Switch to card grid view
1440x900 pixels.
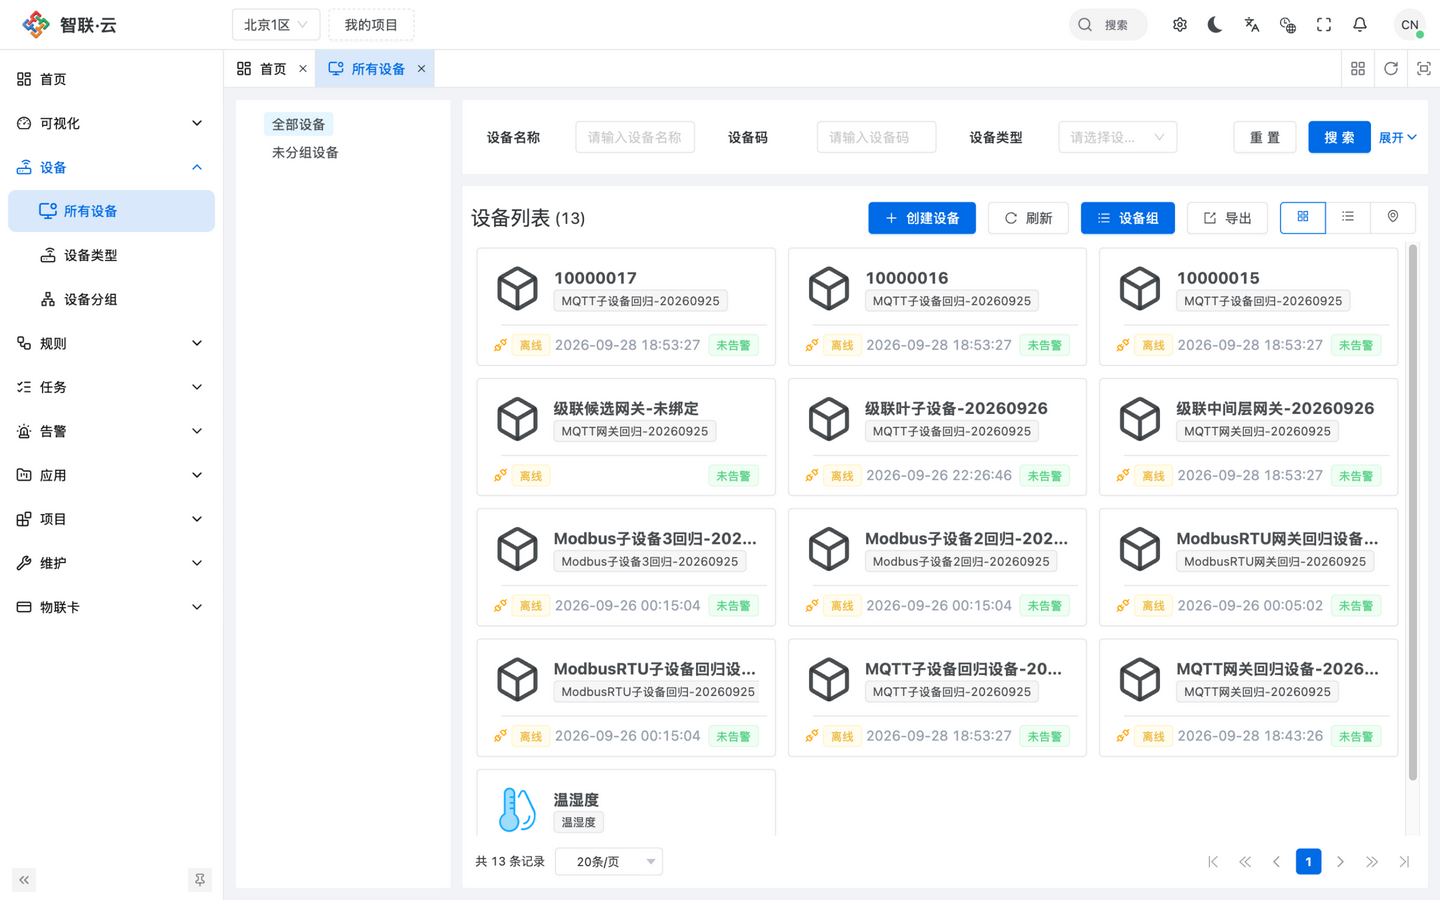pyautogui.click(x=1303, y=217)
